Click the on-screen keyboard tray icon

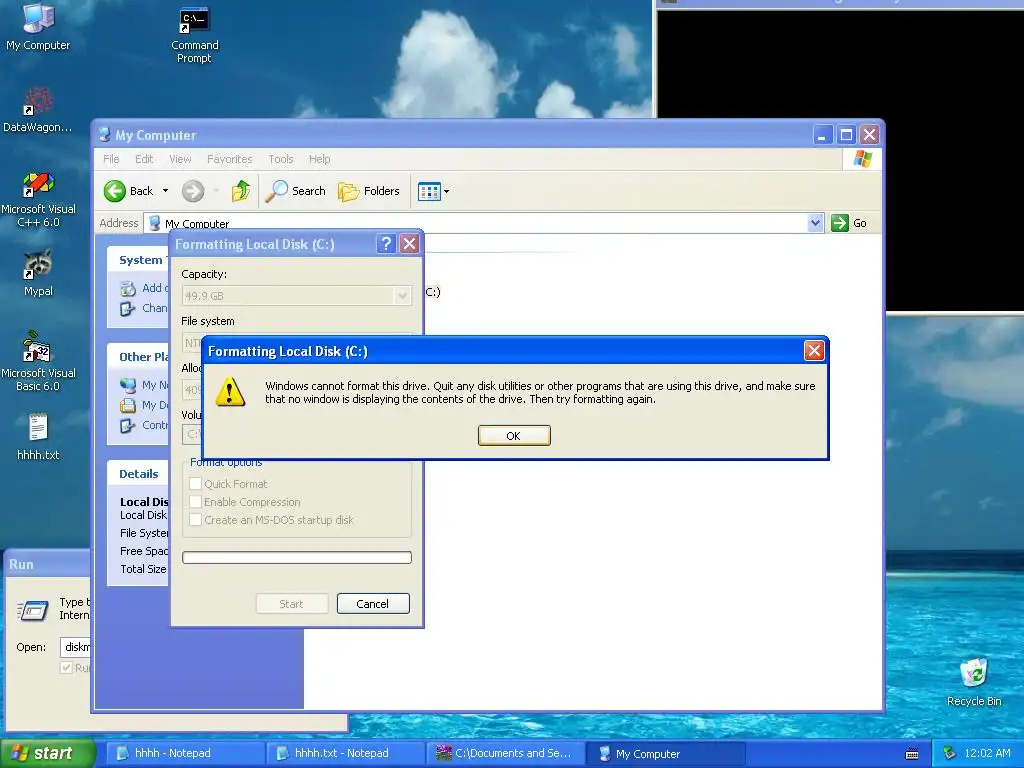(x=912, y=754)
